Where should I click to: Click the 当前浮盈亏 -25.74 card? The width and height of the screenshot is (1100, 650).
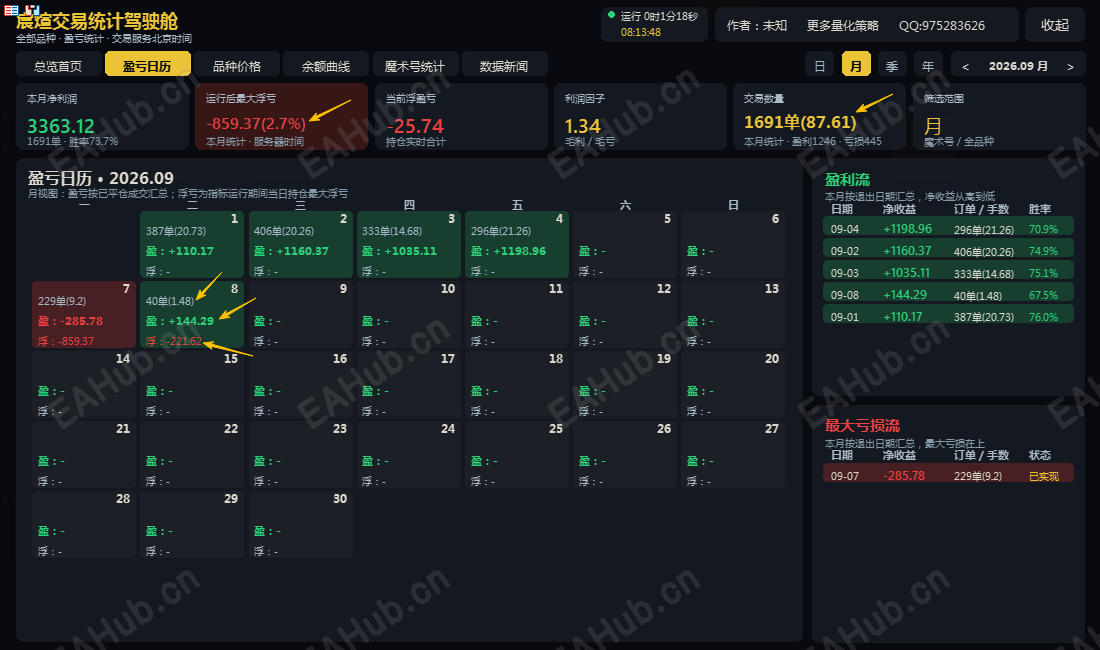pos(461,116)
